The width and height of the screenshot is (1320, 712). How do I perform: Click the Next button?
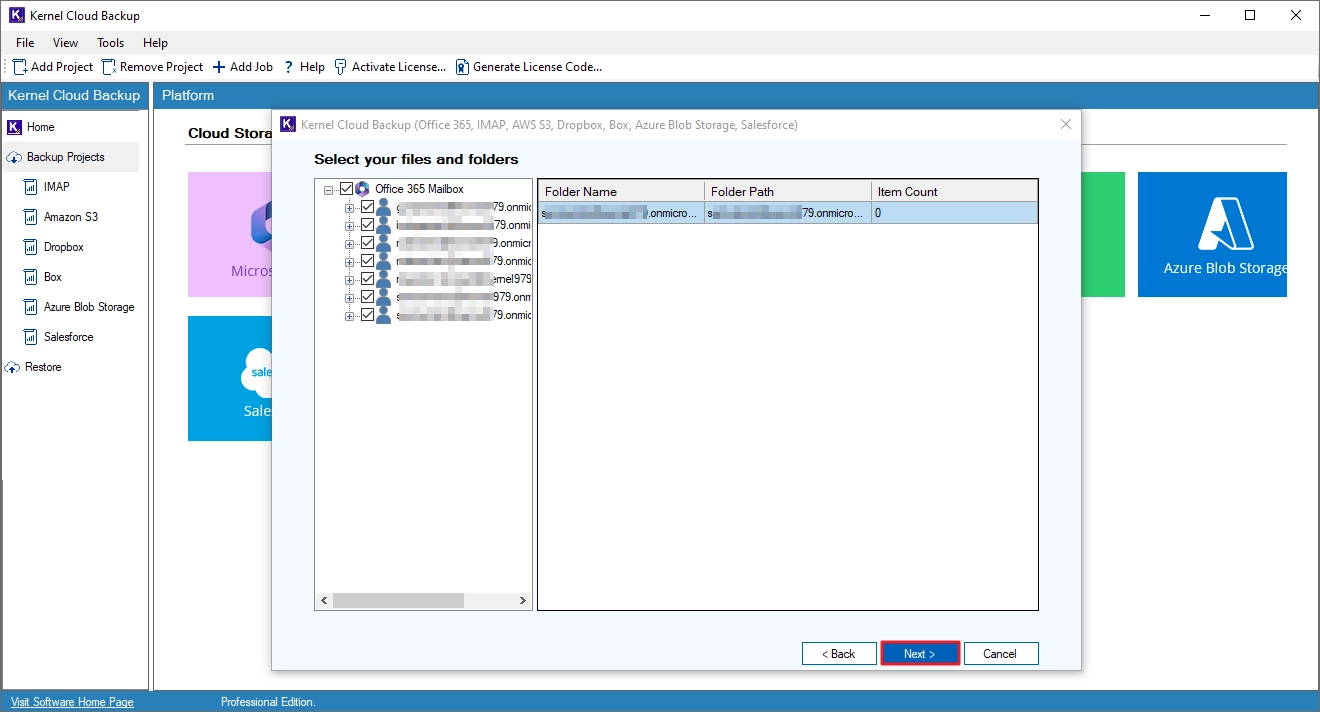920,653
